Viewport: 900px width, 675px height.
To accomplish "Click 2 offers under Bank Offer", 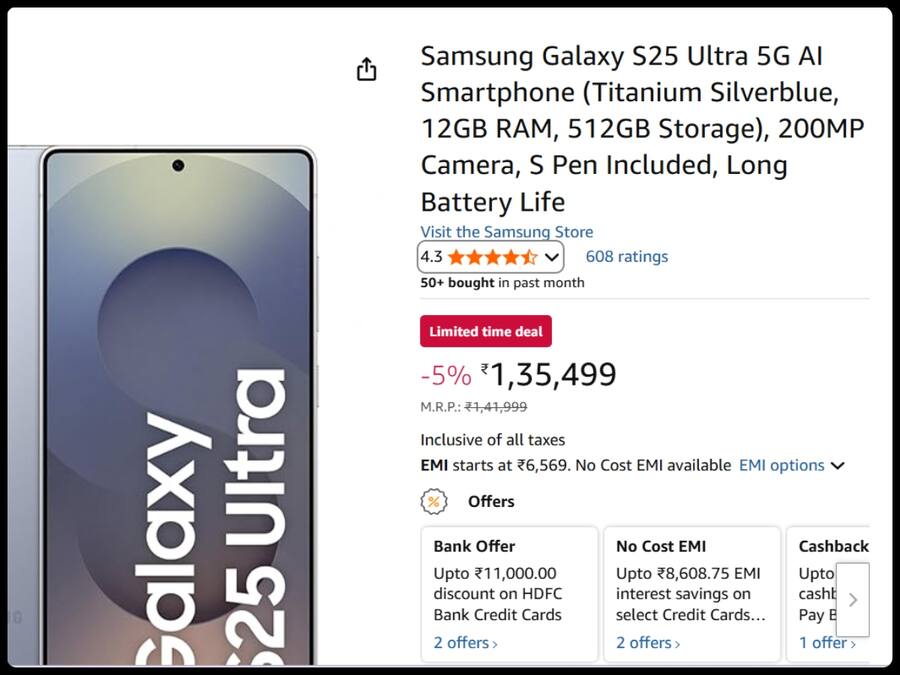I will [465, 643].
